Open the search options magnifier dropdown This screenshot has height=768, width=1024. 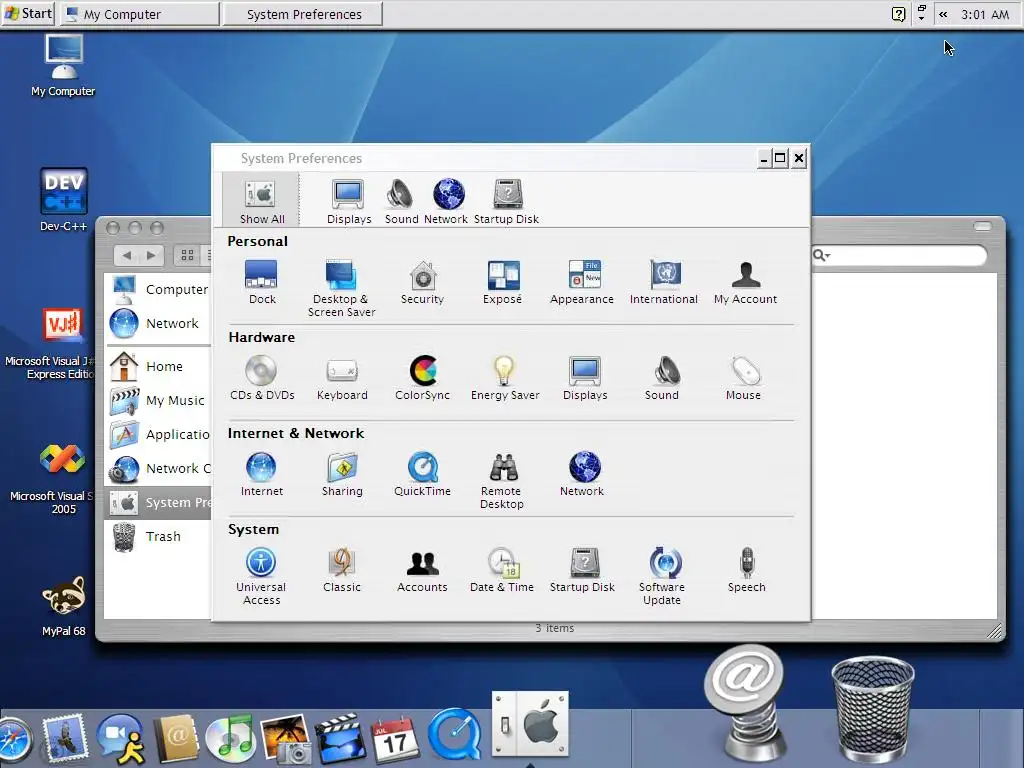tap(821, 255)
